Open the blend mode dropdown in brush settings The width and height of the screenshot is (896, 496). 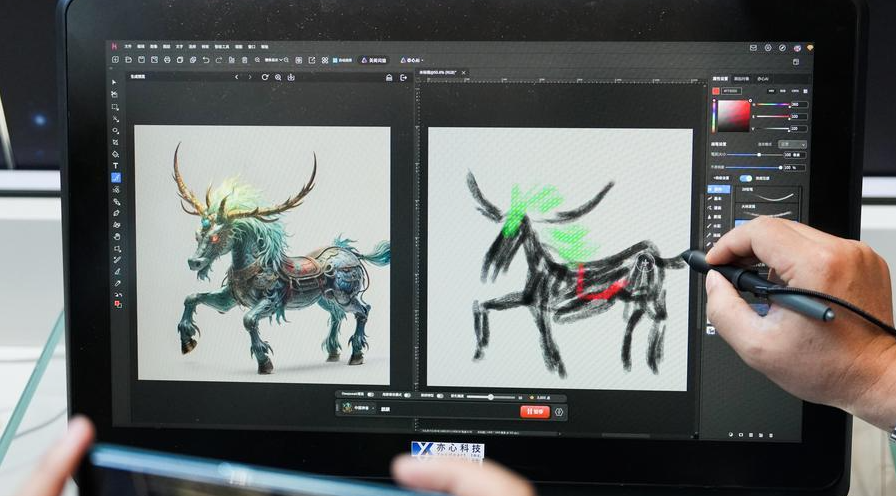click(793, 145)
